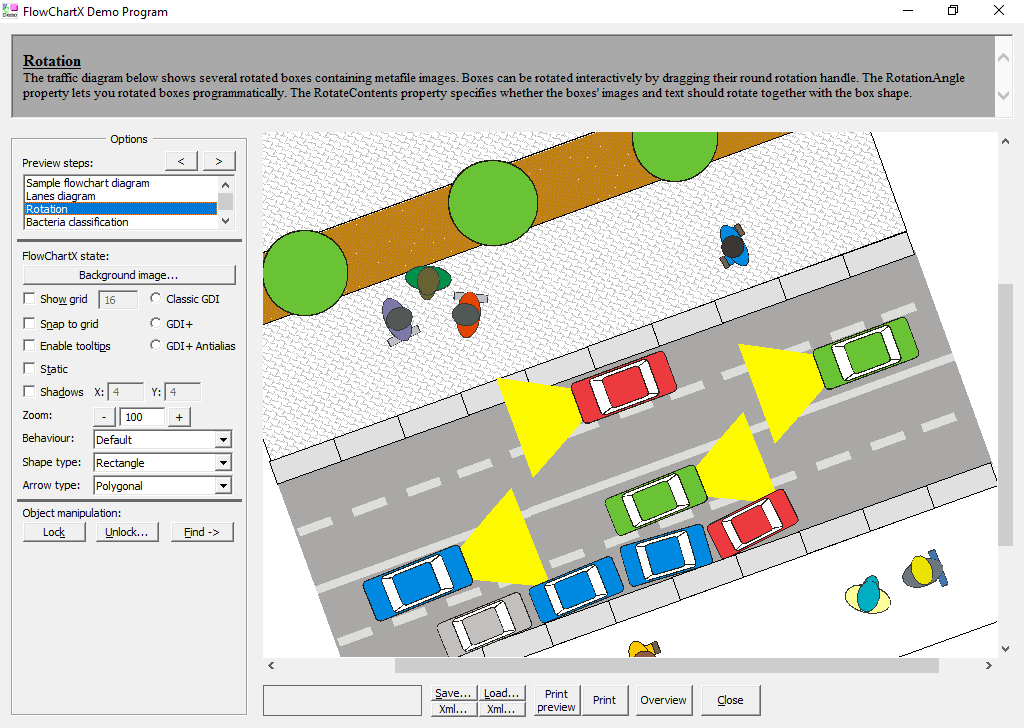Select the GDI+ rendering mode
1024x728 pixels.
155,322
